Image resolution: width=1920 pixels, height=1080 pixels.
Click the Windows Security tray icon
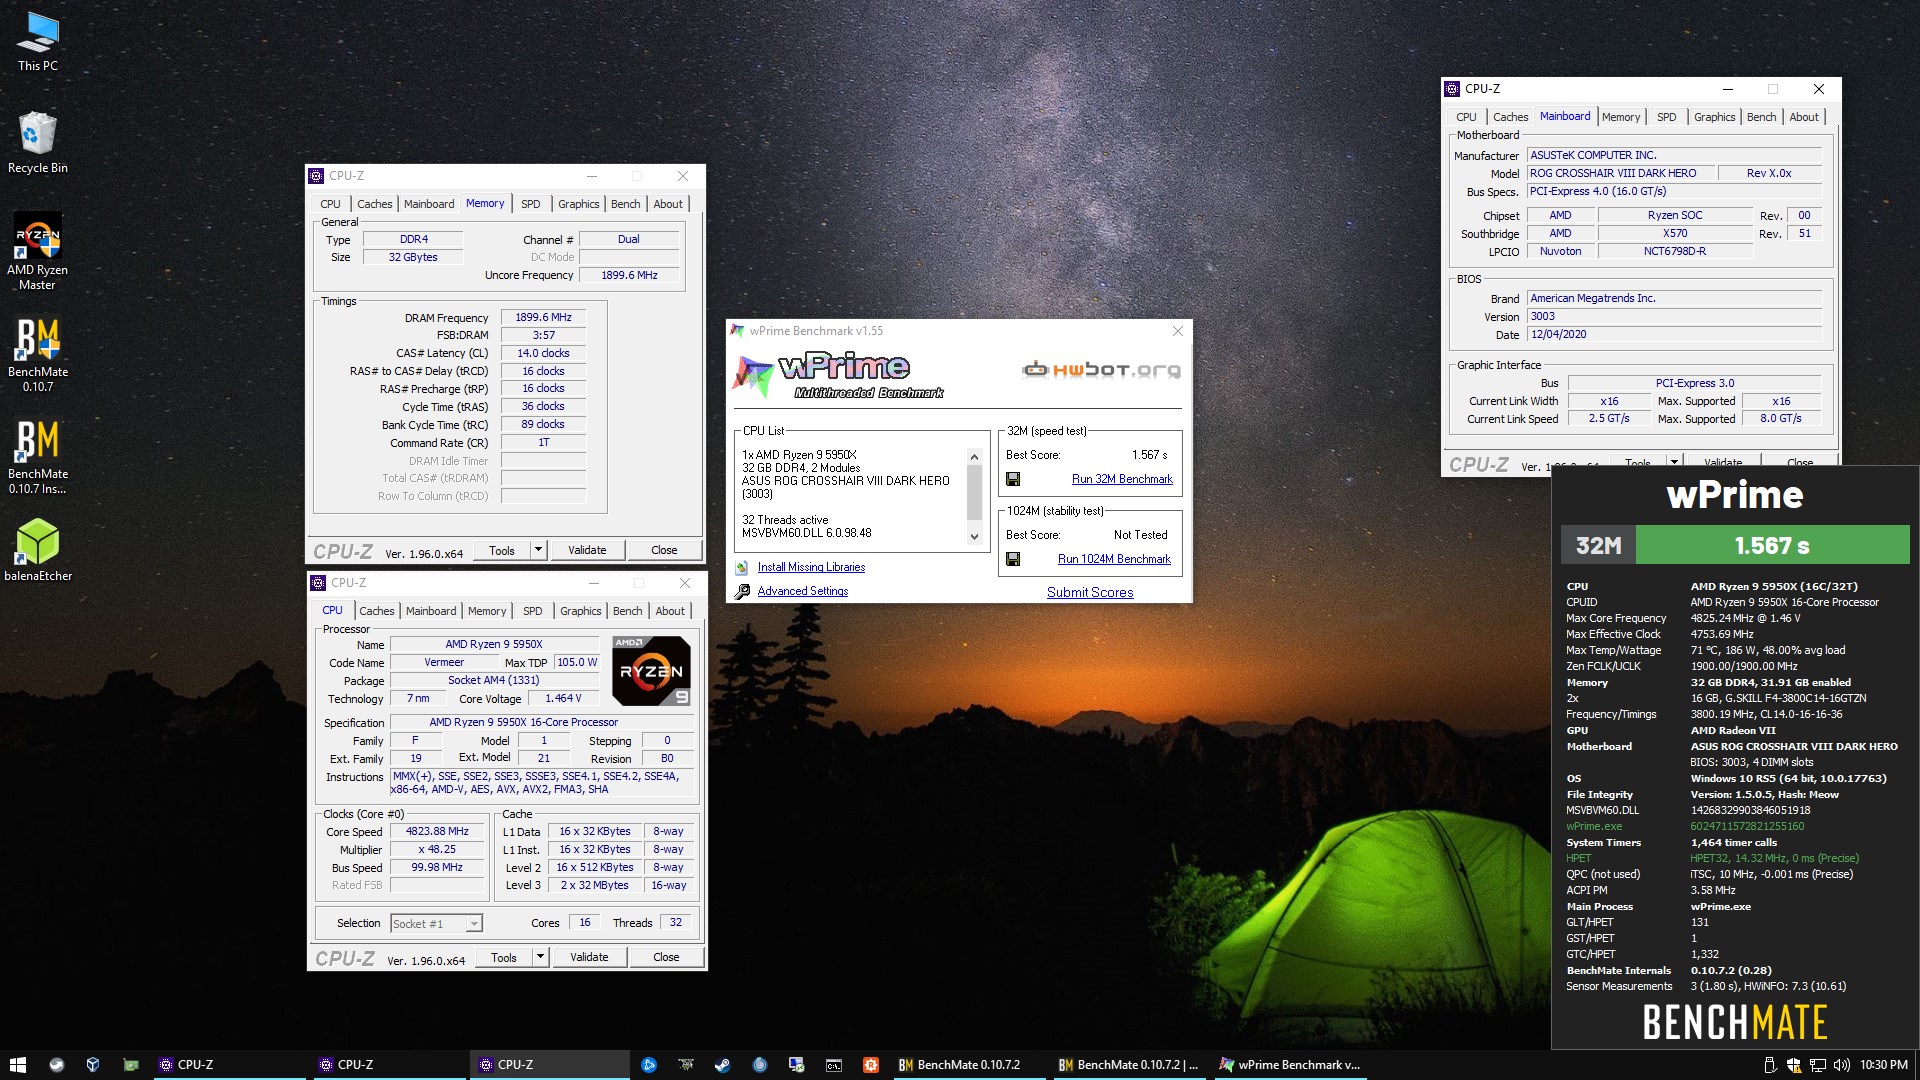(x=1794, y=1065)
